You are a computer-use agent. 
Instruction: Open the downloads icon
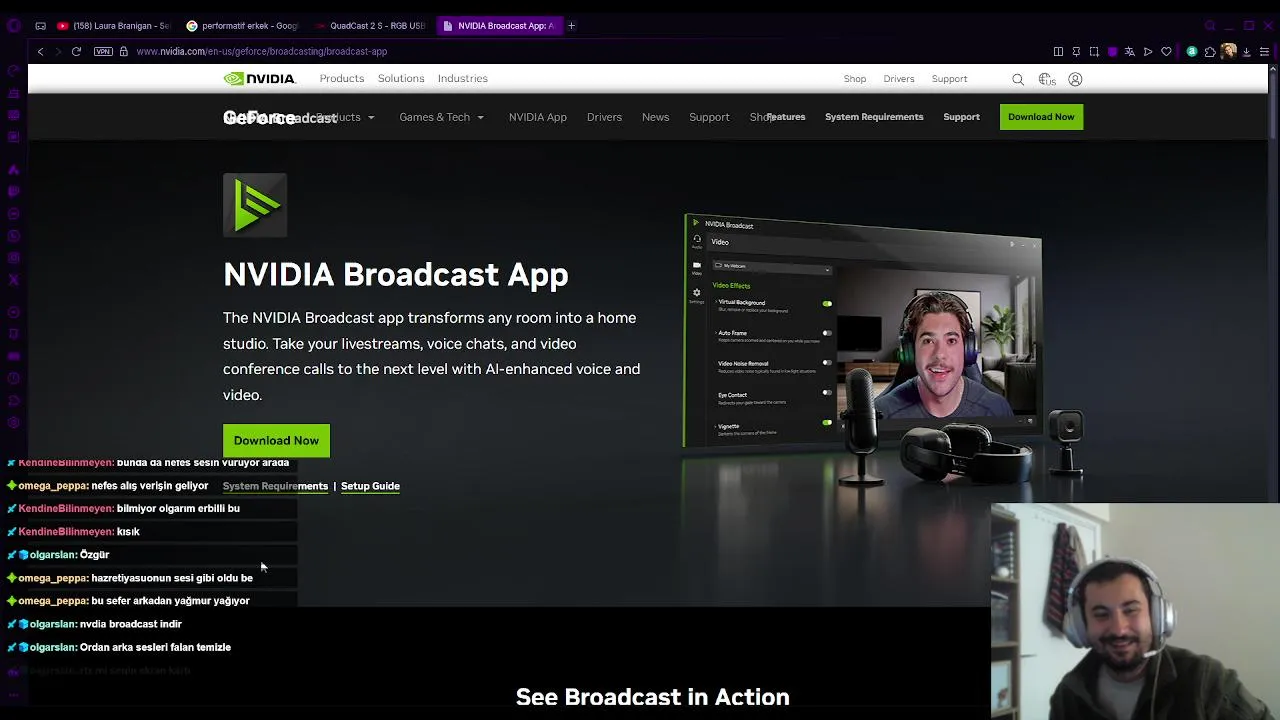point(1246,51)
